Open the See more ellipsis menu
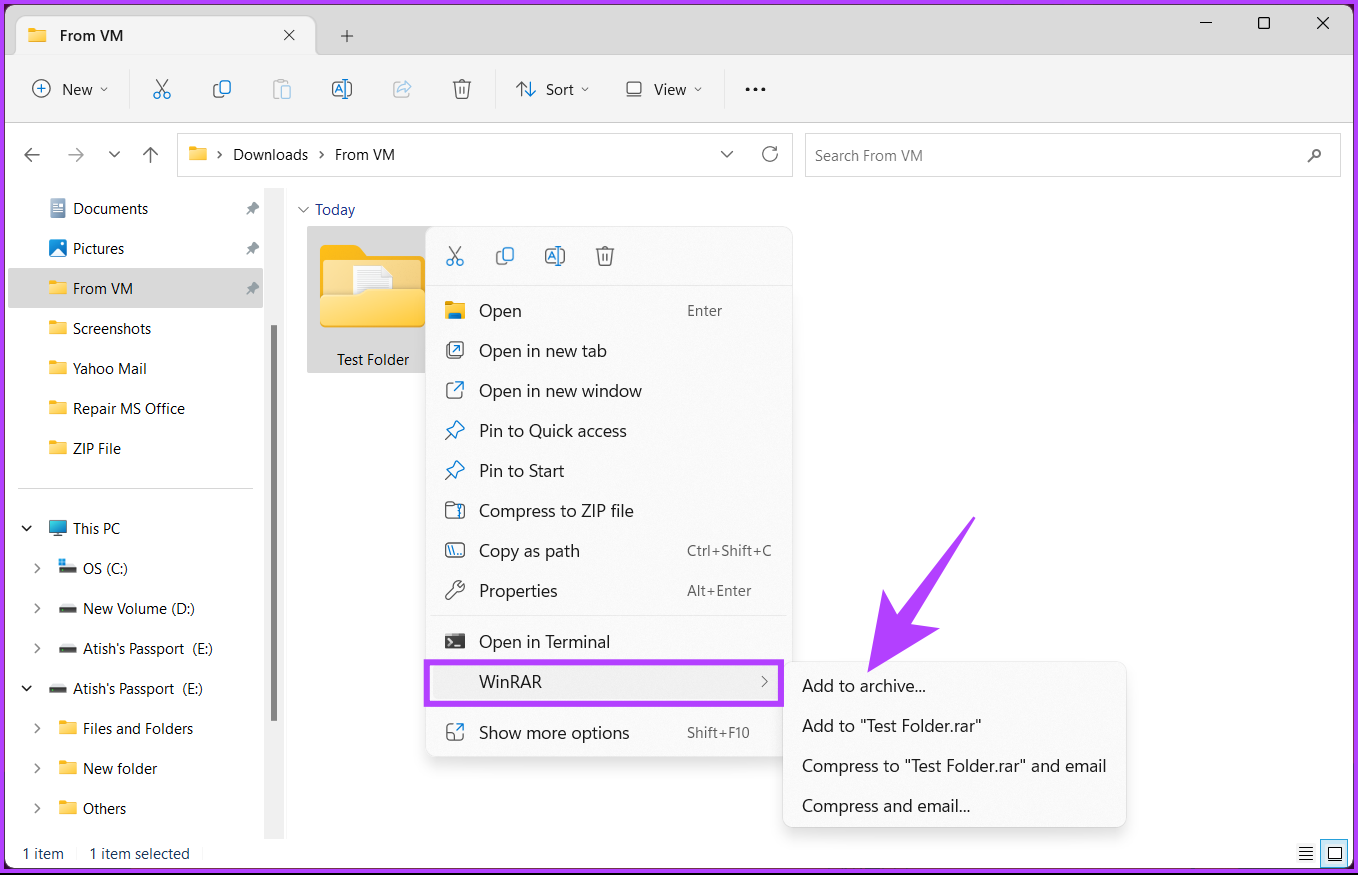The image size is (1358, 875). tap(755, 89)
